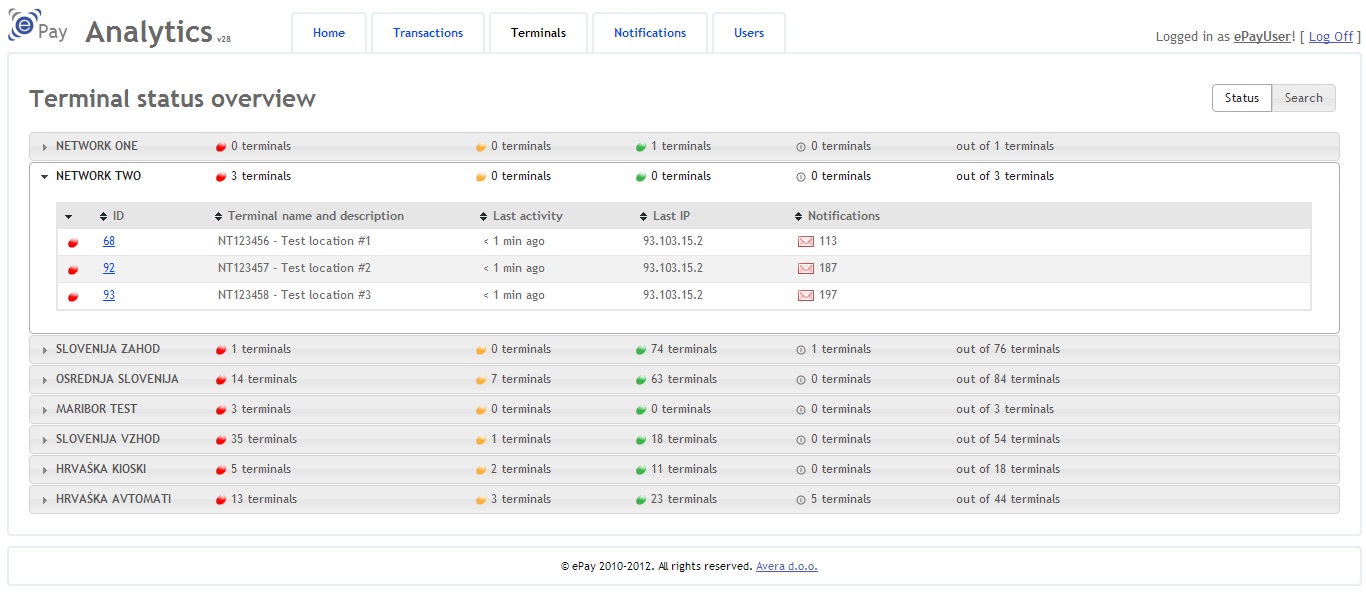Click red status dot for terminal 92
Viewport: 1366px width, 594px height.
73,269
